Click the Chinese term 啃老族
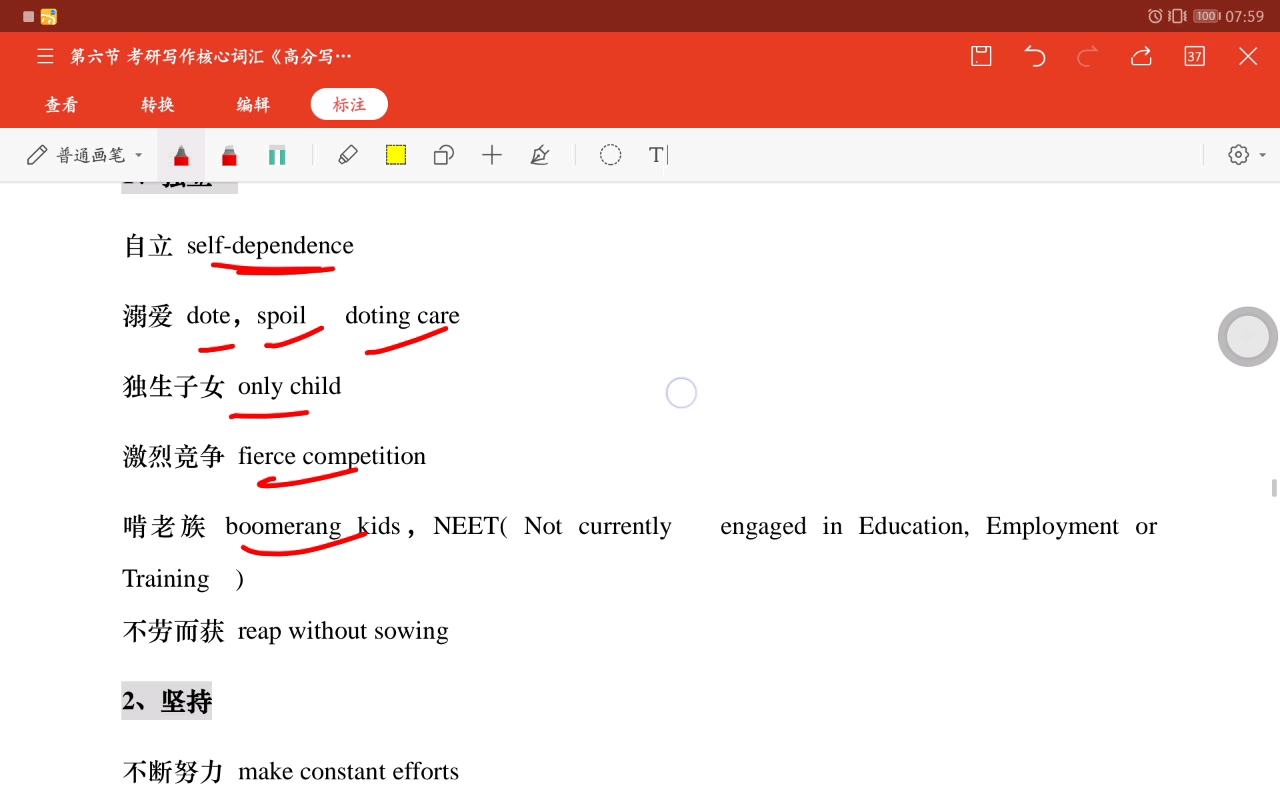This screenshot has width=1280, height=800. (x=164, y=526)
